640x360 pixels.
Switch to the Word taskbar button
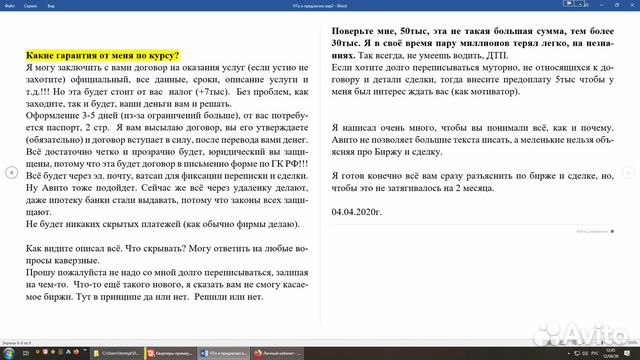(224, 353)
